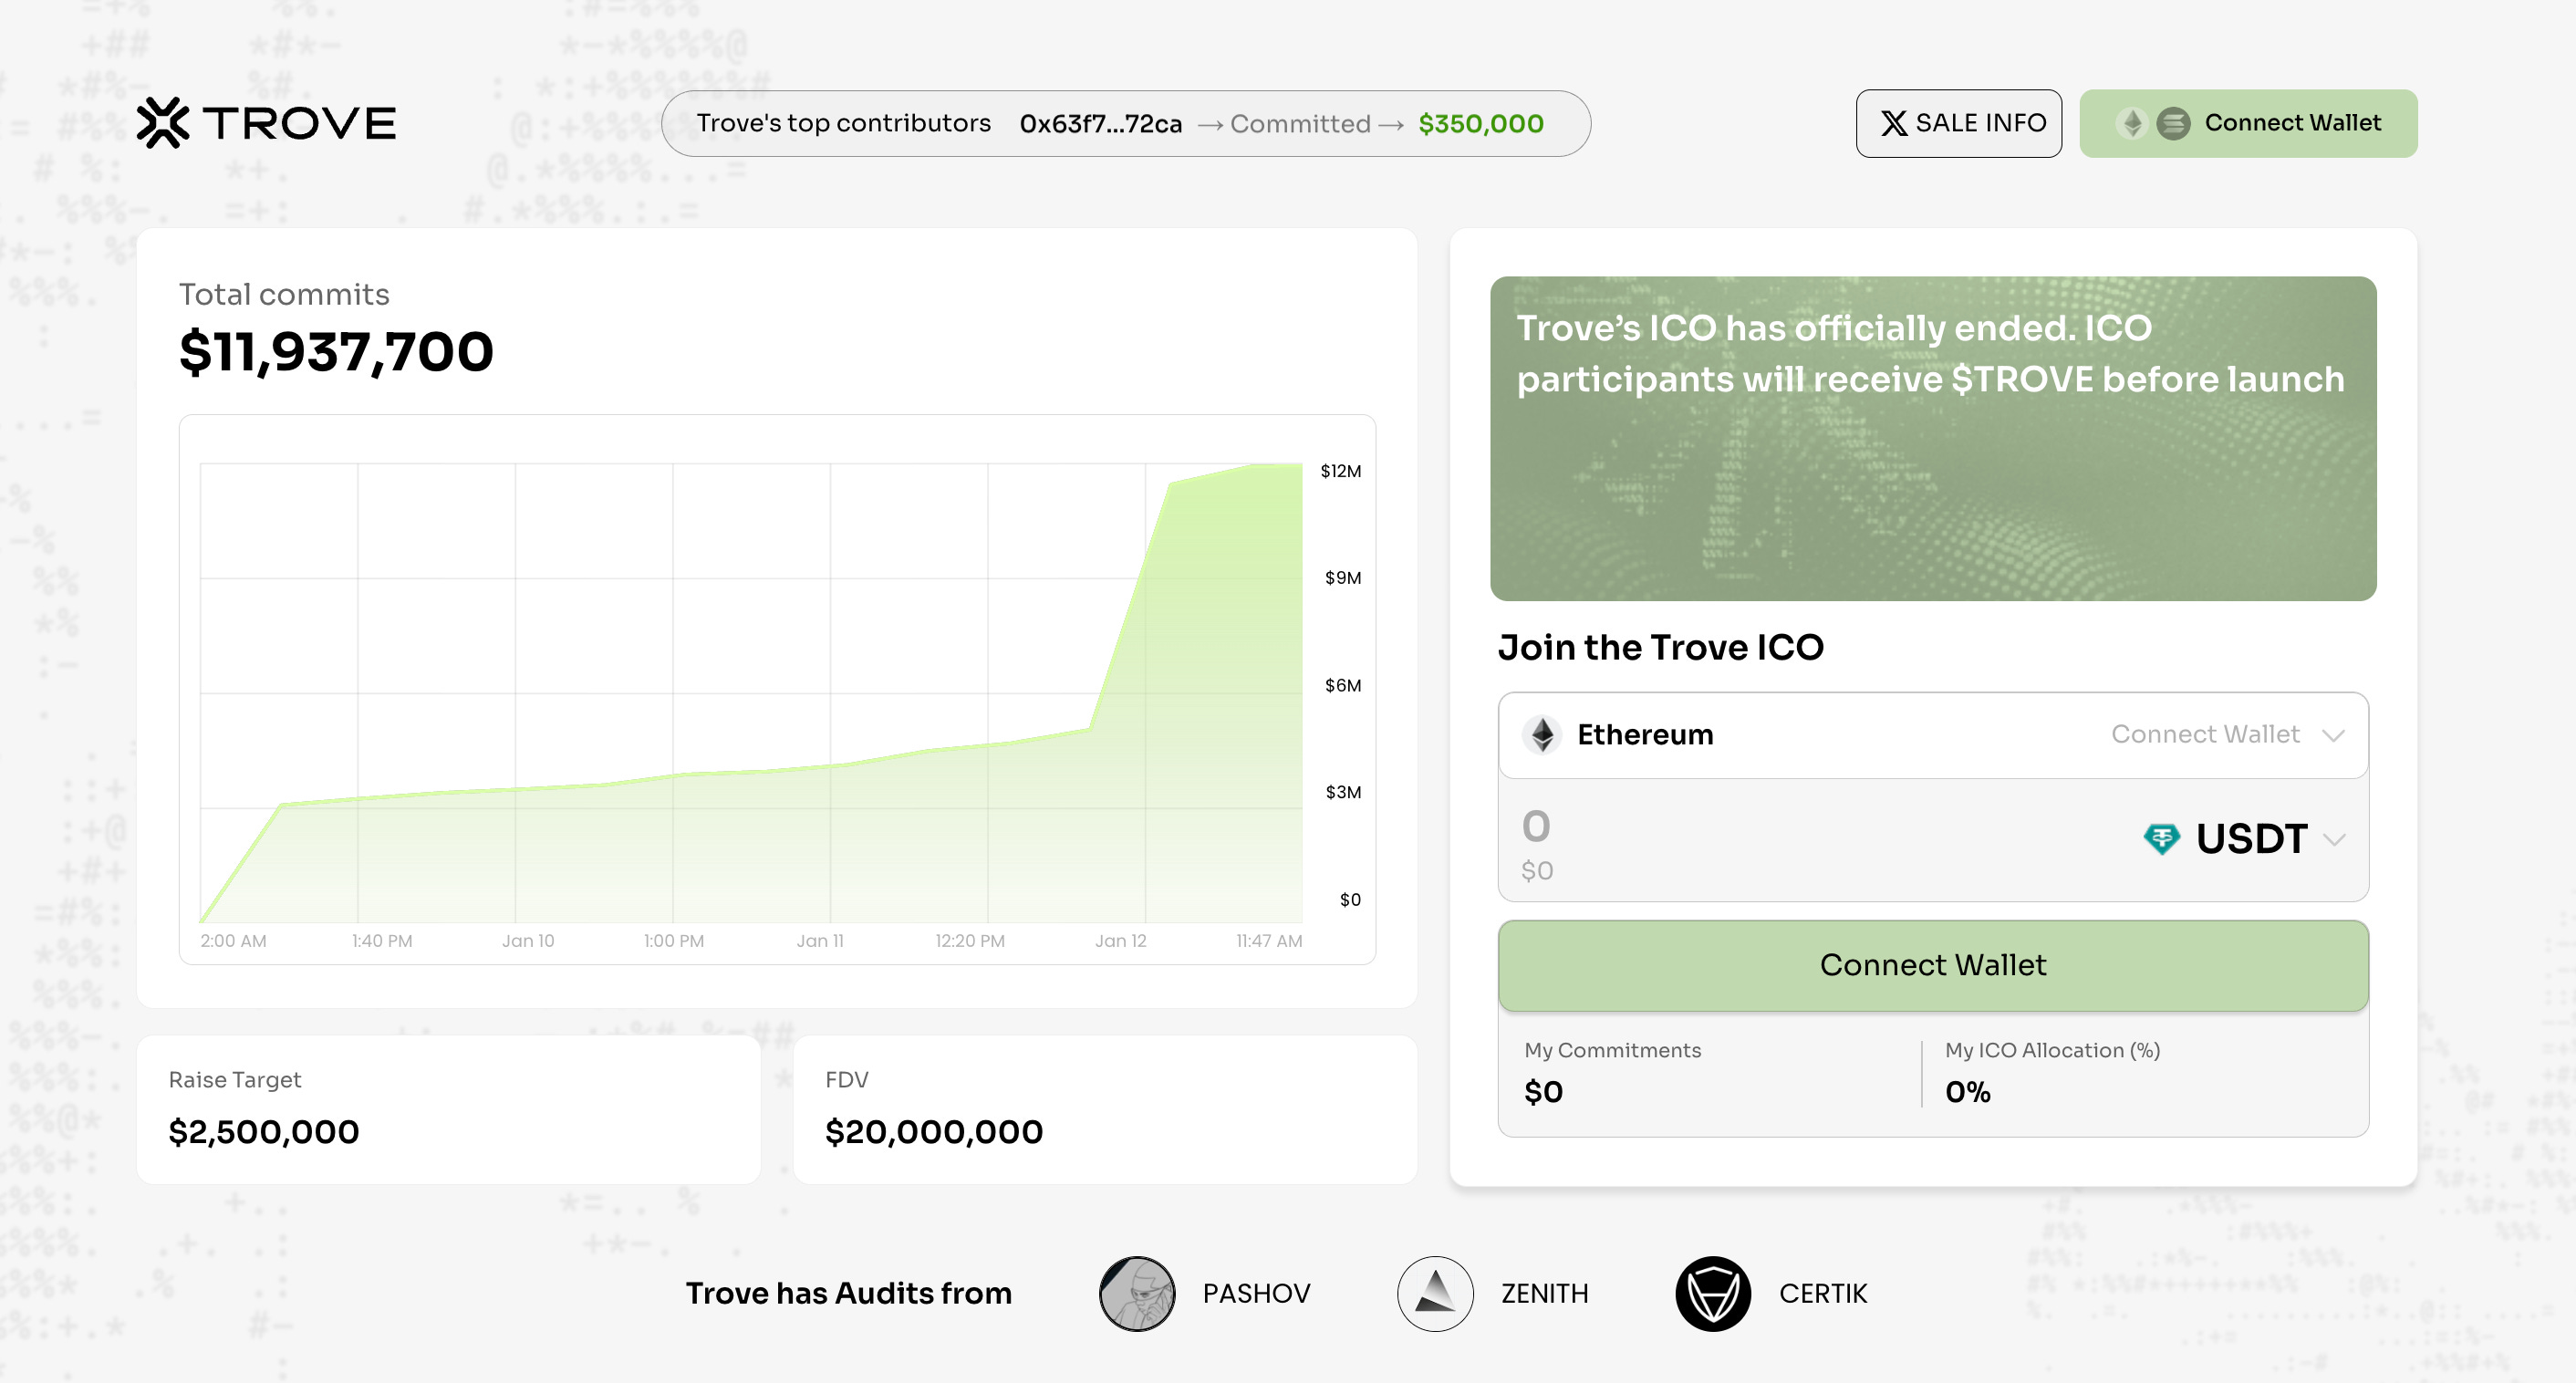Screen dimensions: 2576x1383
Task: Click the Ethereum icon in header wallet button
Action: (x=2131, y=123)
